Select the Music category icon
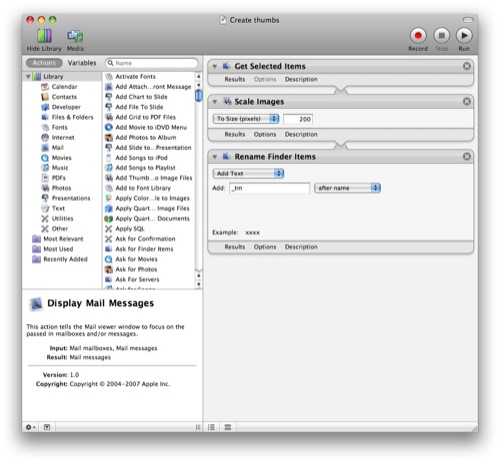500x462 pixels. 45,168
